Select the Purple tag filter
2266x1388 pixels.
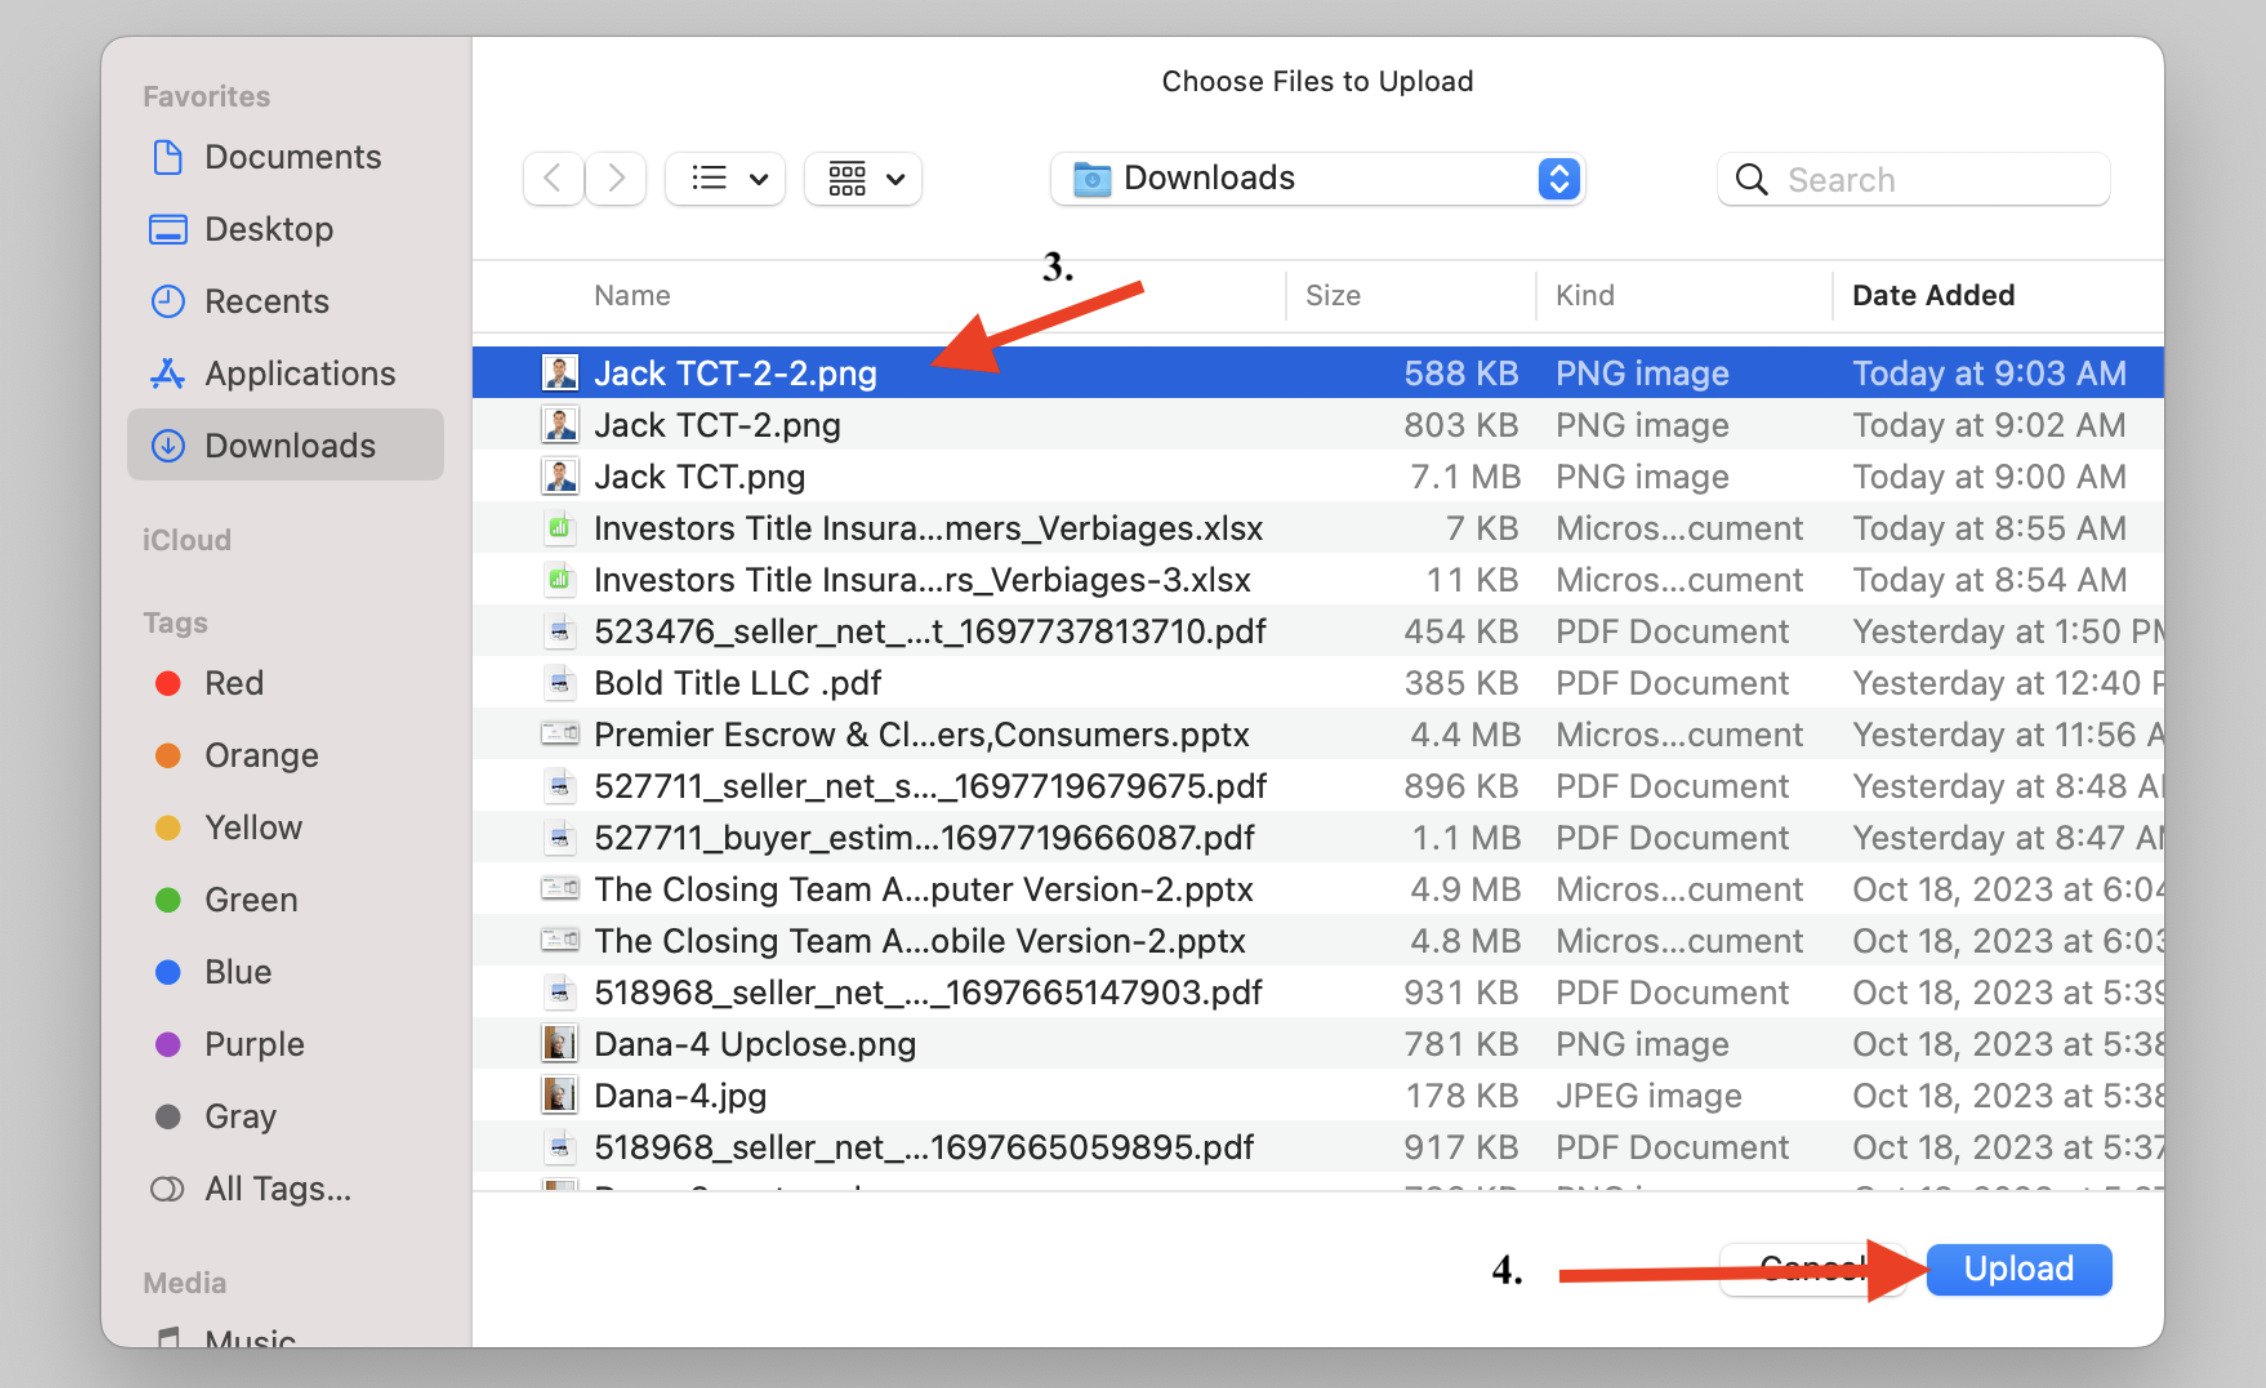tap(253, 1044)
